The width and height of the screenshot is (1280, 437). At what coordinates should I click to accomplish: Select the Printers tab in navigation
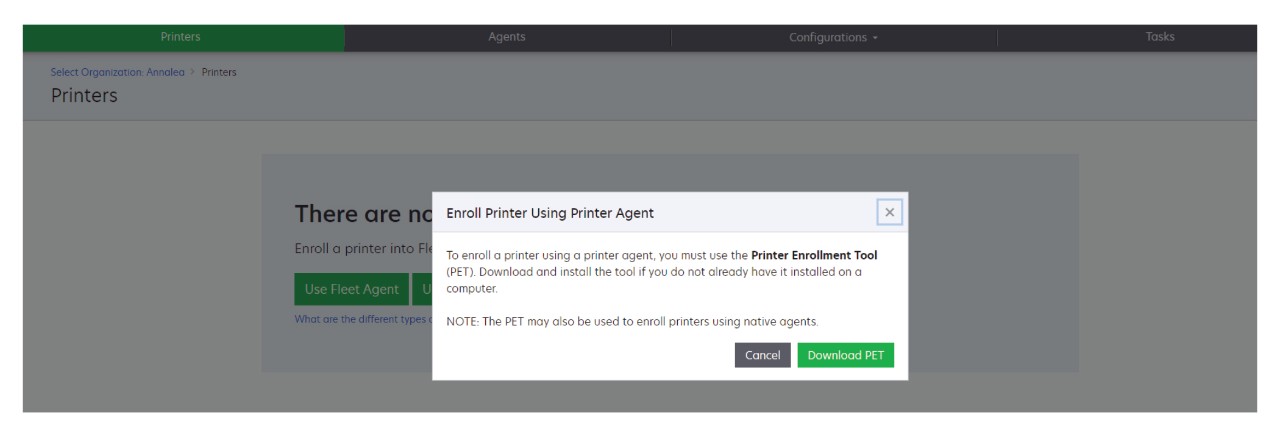click(180, 38)
